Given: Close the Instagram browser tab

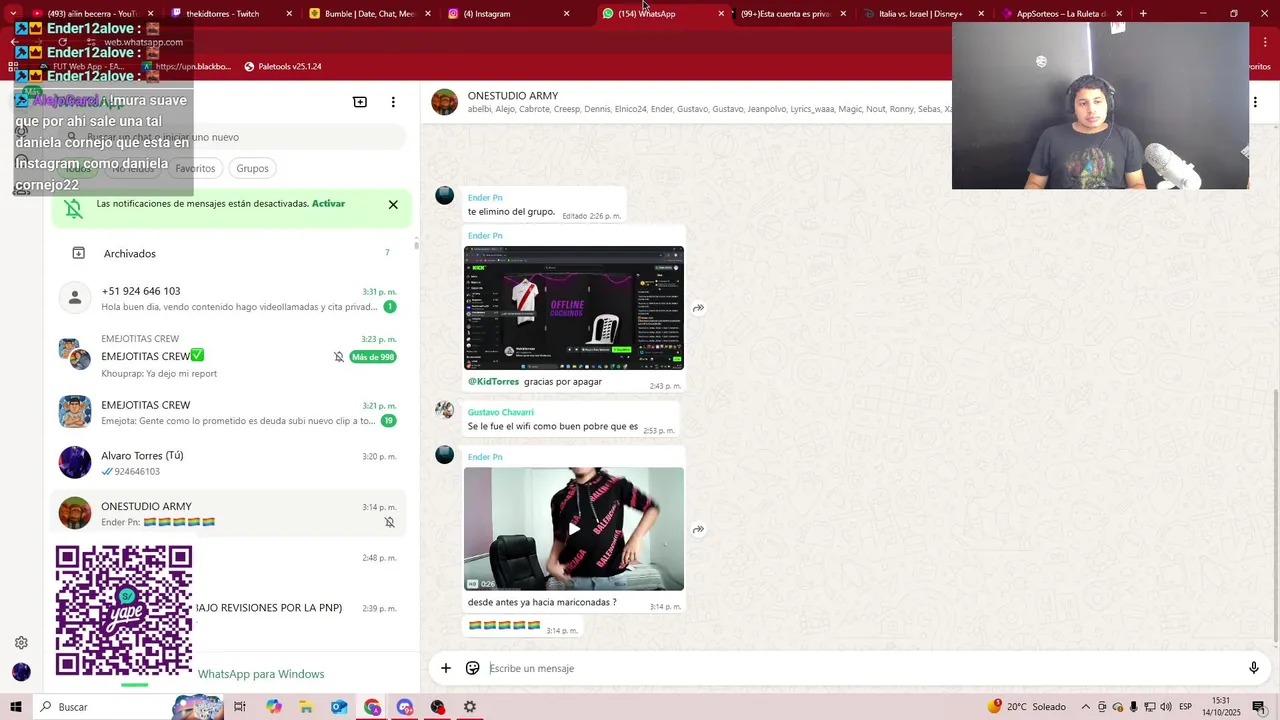Looking at the screenshot, I should [566, 14].
